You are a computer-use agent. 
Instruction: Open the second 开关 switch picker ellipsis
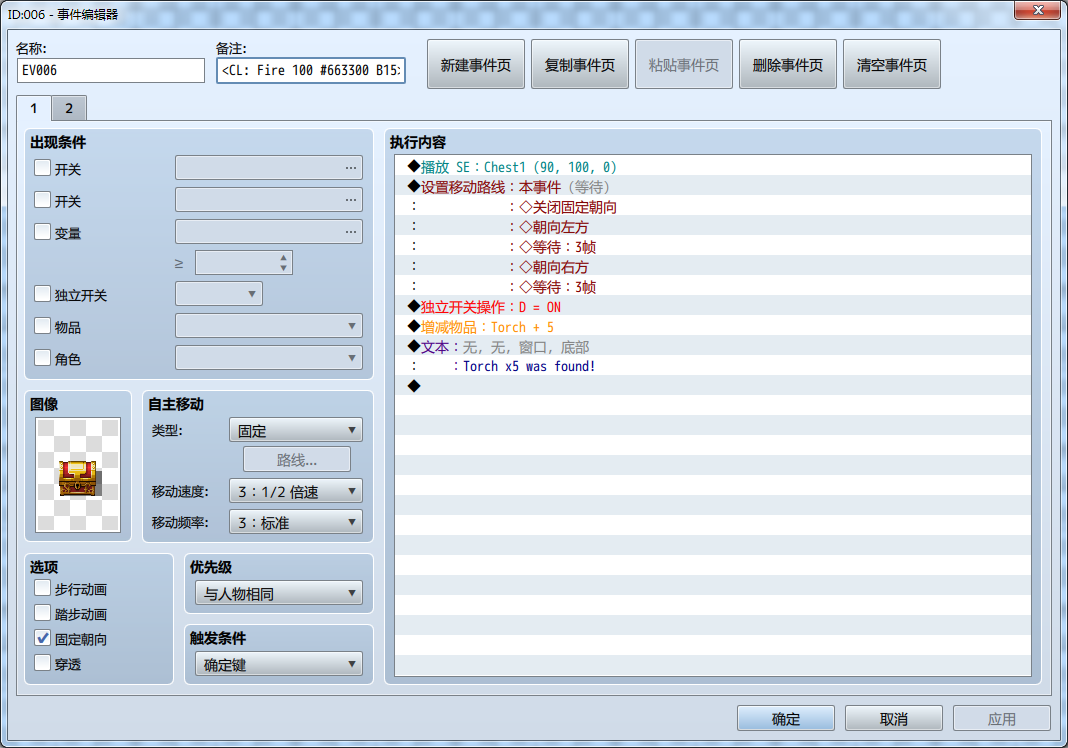click(x=352, y=200)
